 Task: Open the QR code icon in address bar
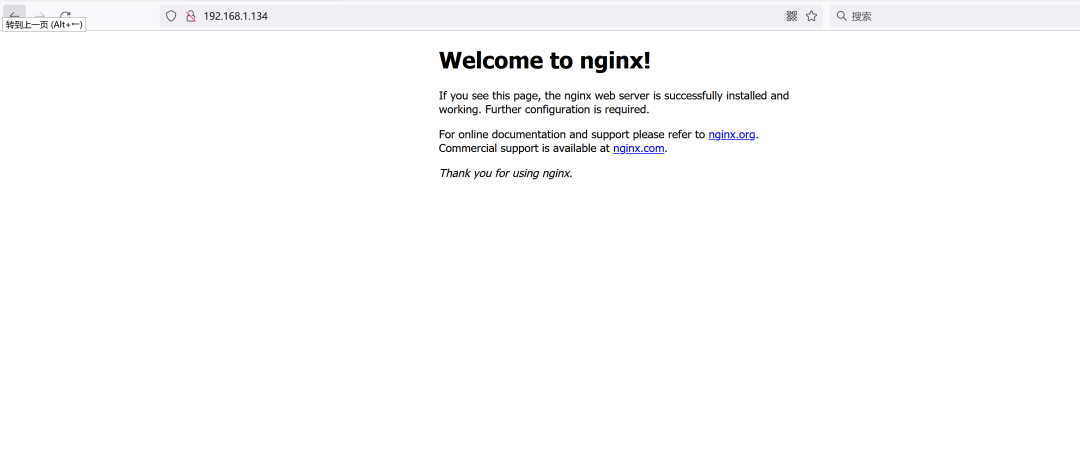791,16
